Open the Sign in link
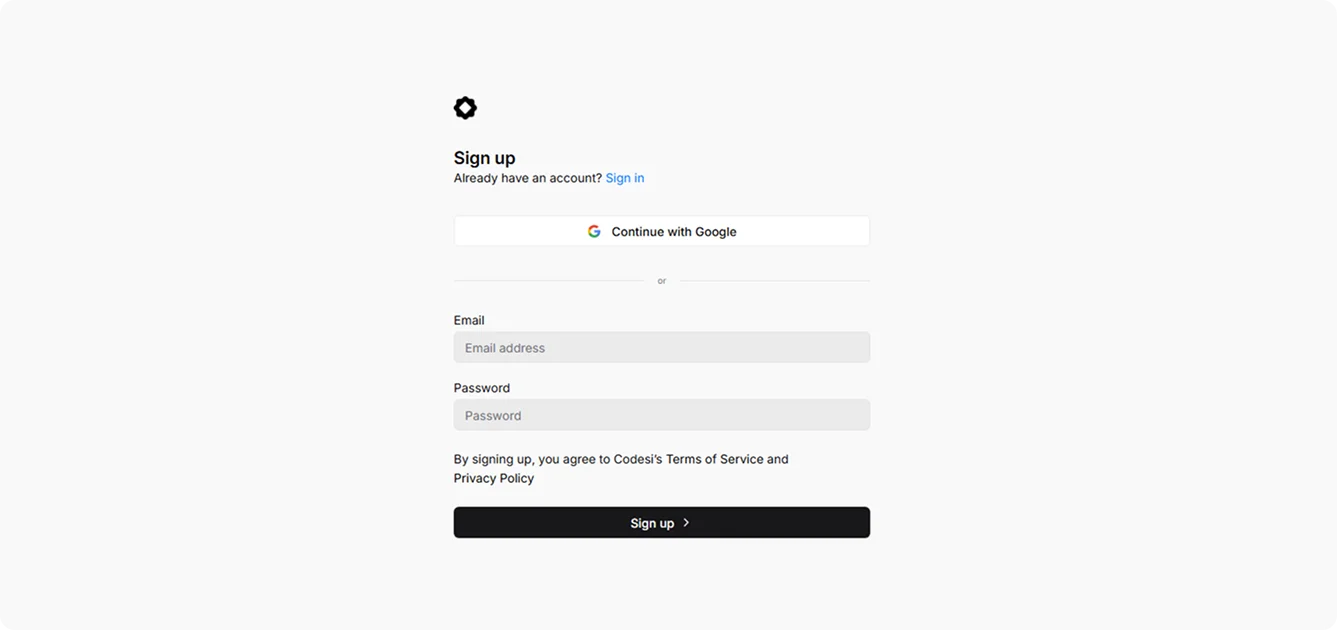The width and height of the screenshot is (1337, 630). [x=625, y=178]
